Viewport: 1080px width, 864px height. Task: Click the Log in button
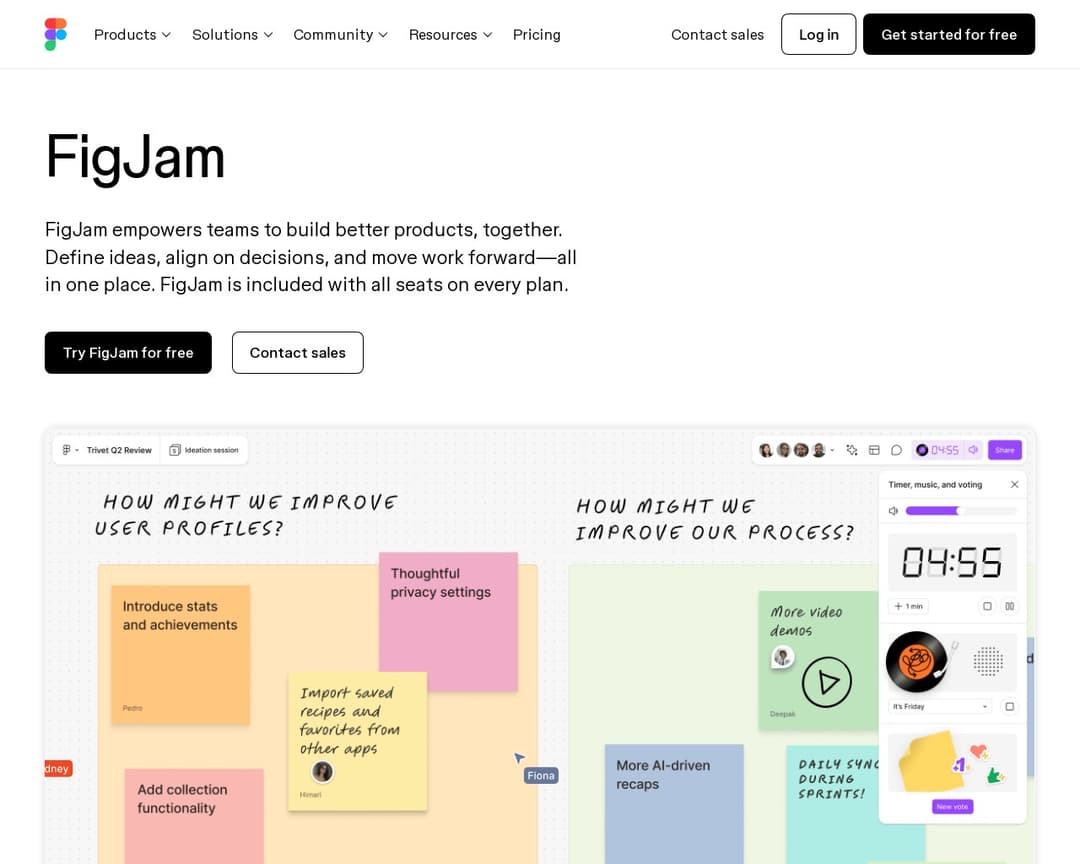coord(818,34)
